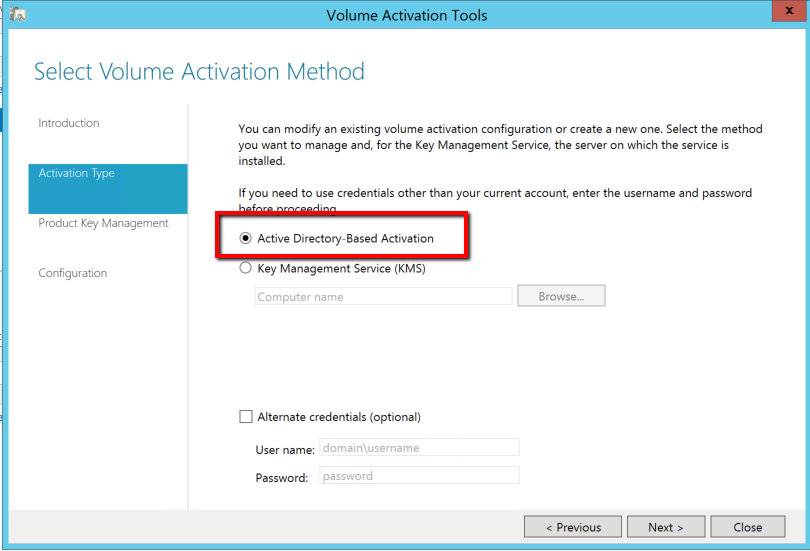The image size is (810, 551).
Task: Jump to the Configuration step
Action: tap(73, 273)
